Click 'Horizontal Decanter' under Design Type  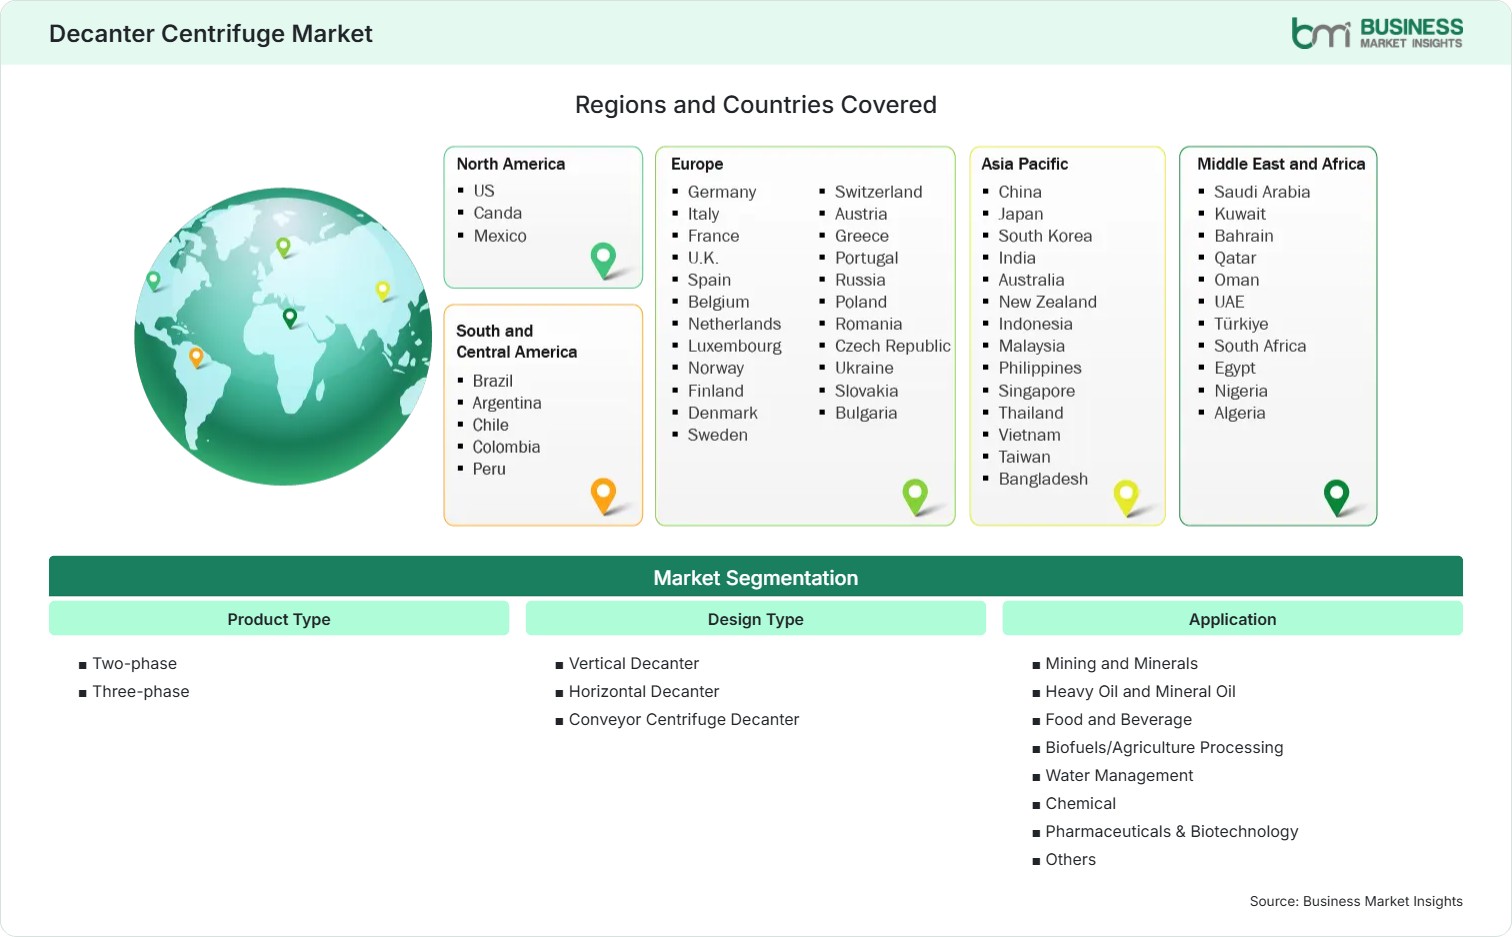644,692
